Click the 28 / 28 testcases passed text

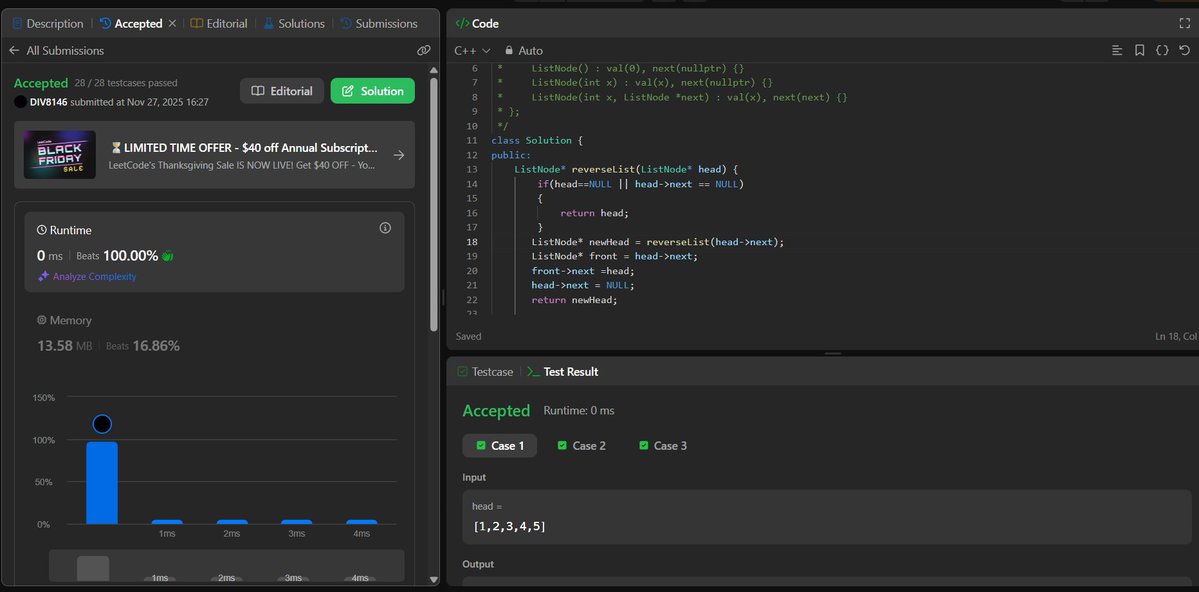pyautogui.click(x=126, y=83)
